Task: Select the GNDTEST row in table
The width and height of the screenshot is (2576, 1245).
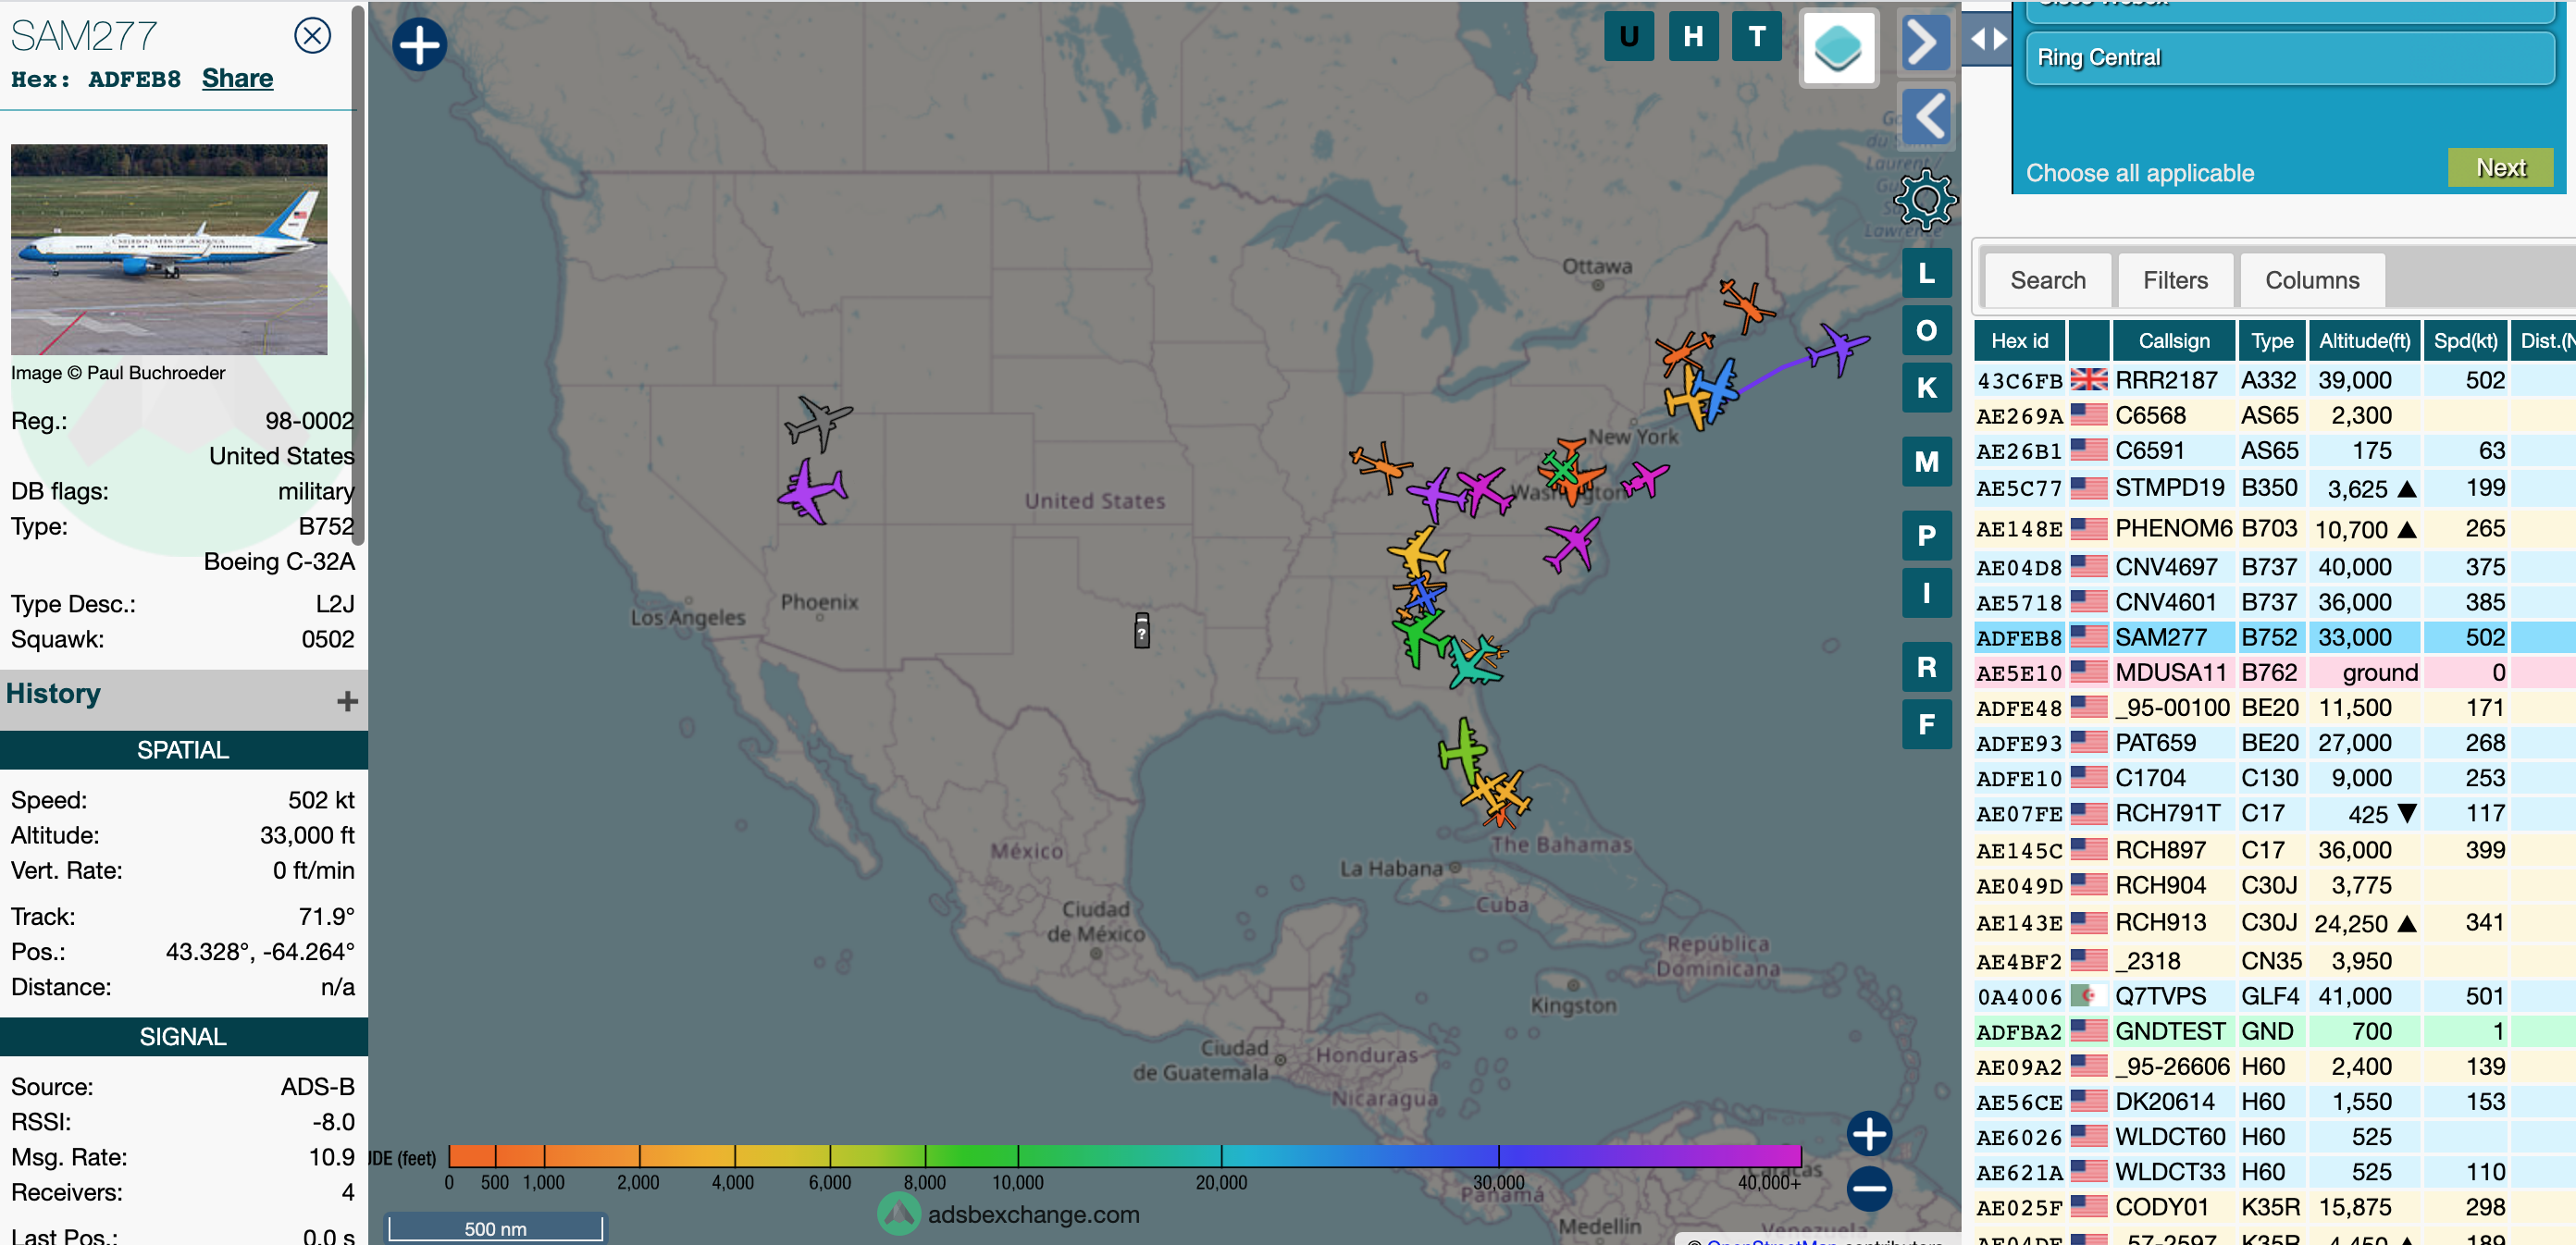Action: (x=2275, y=1032)
